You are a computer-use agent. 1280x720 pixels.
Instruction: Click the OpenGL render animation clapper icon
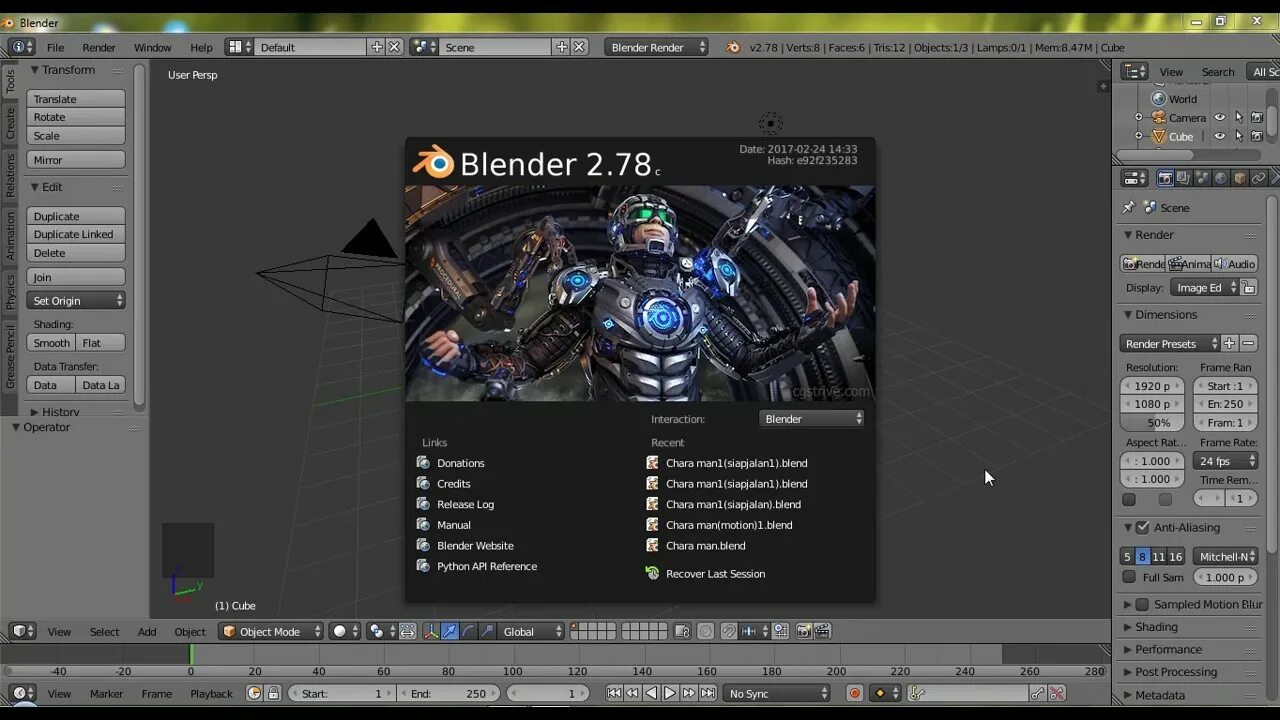822,631
